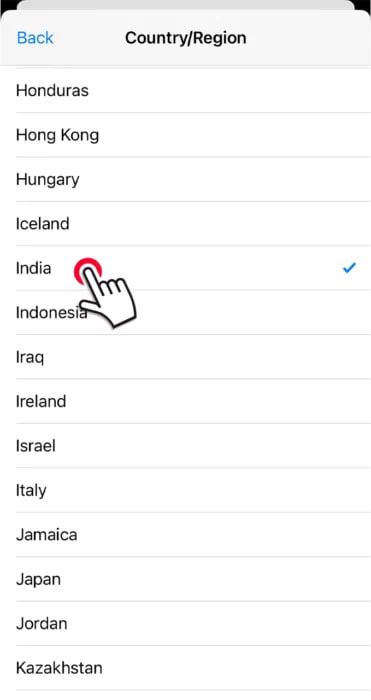
Task: Pick Israel from the list
Action: (x=185, y=446)
